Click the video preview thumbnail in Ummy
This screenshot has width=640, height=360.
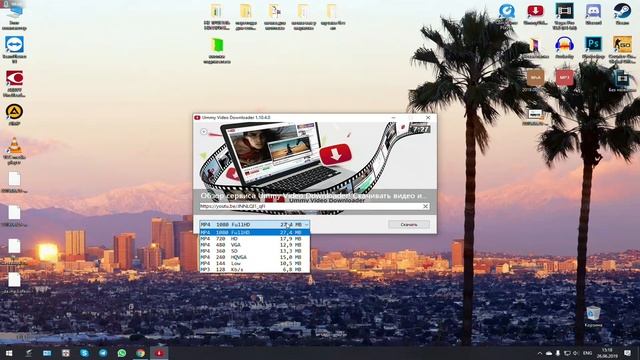315,167
